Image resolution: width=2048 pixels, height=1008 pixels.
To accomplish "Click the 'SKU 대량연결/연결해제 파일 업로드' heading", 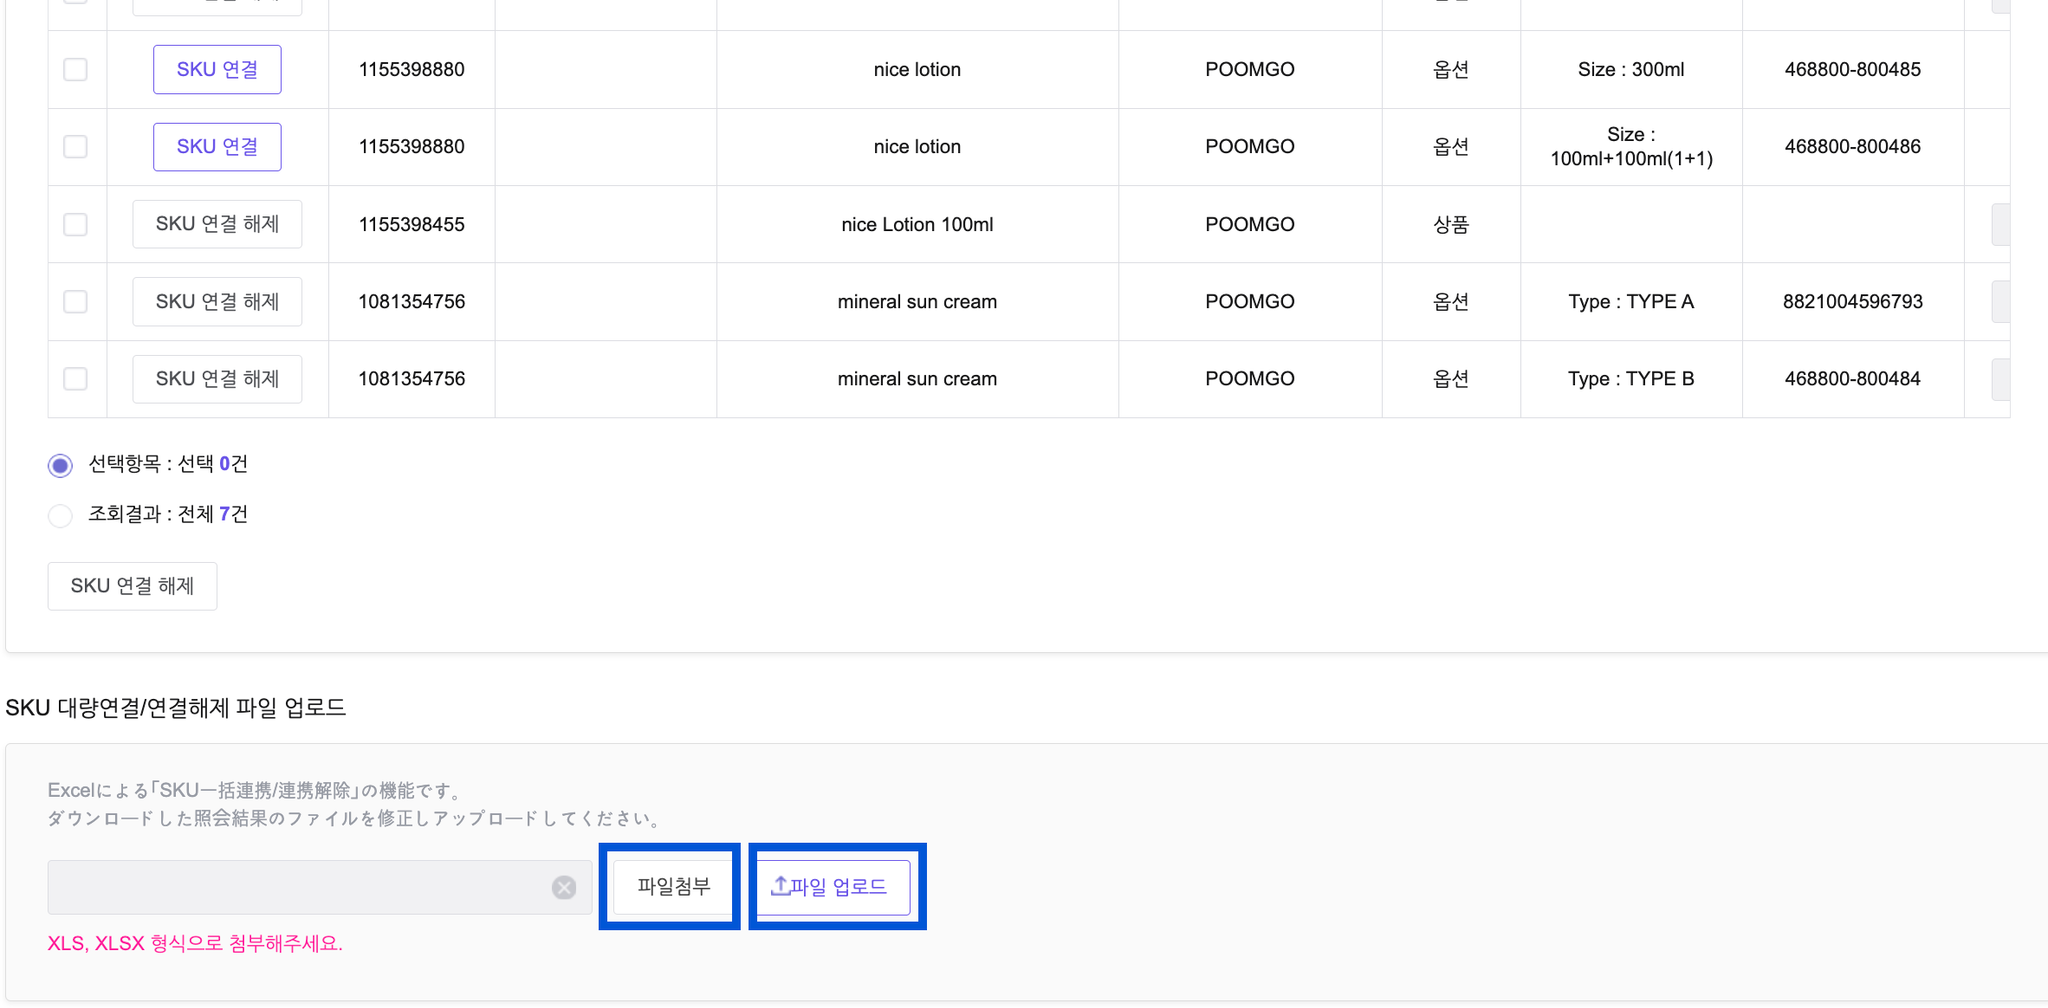I will (176, 708).
